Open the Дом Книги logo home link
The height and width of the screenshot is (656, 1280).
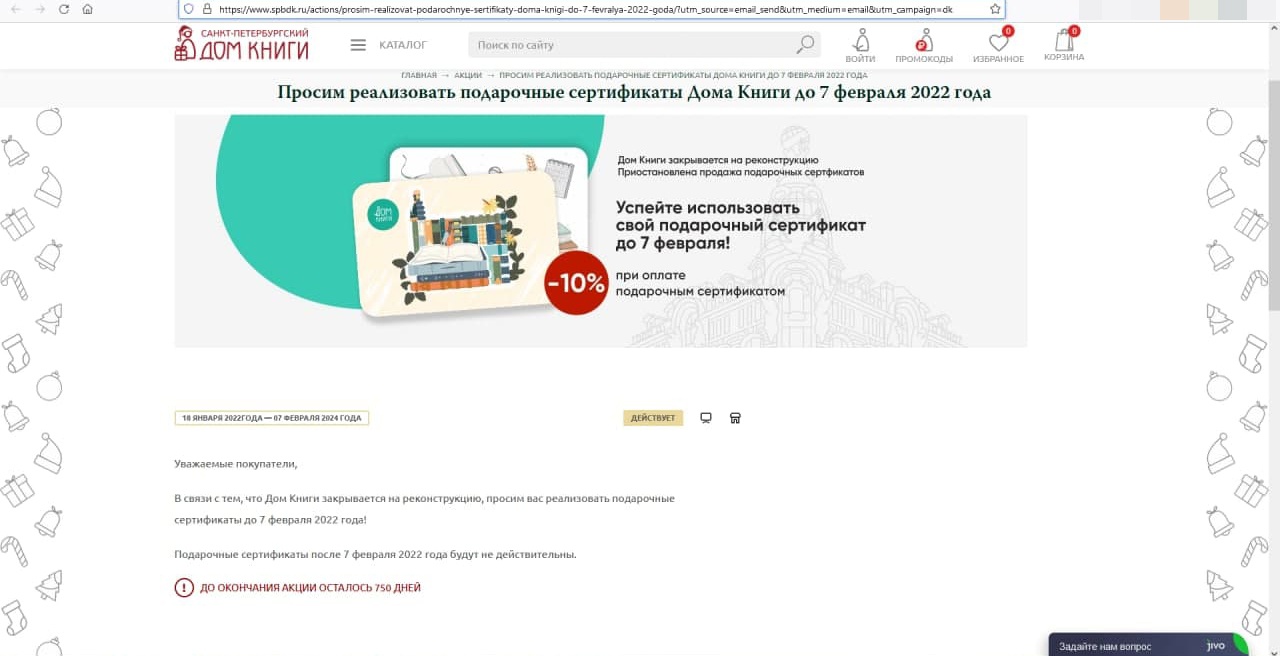[x=241, y=44]
